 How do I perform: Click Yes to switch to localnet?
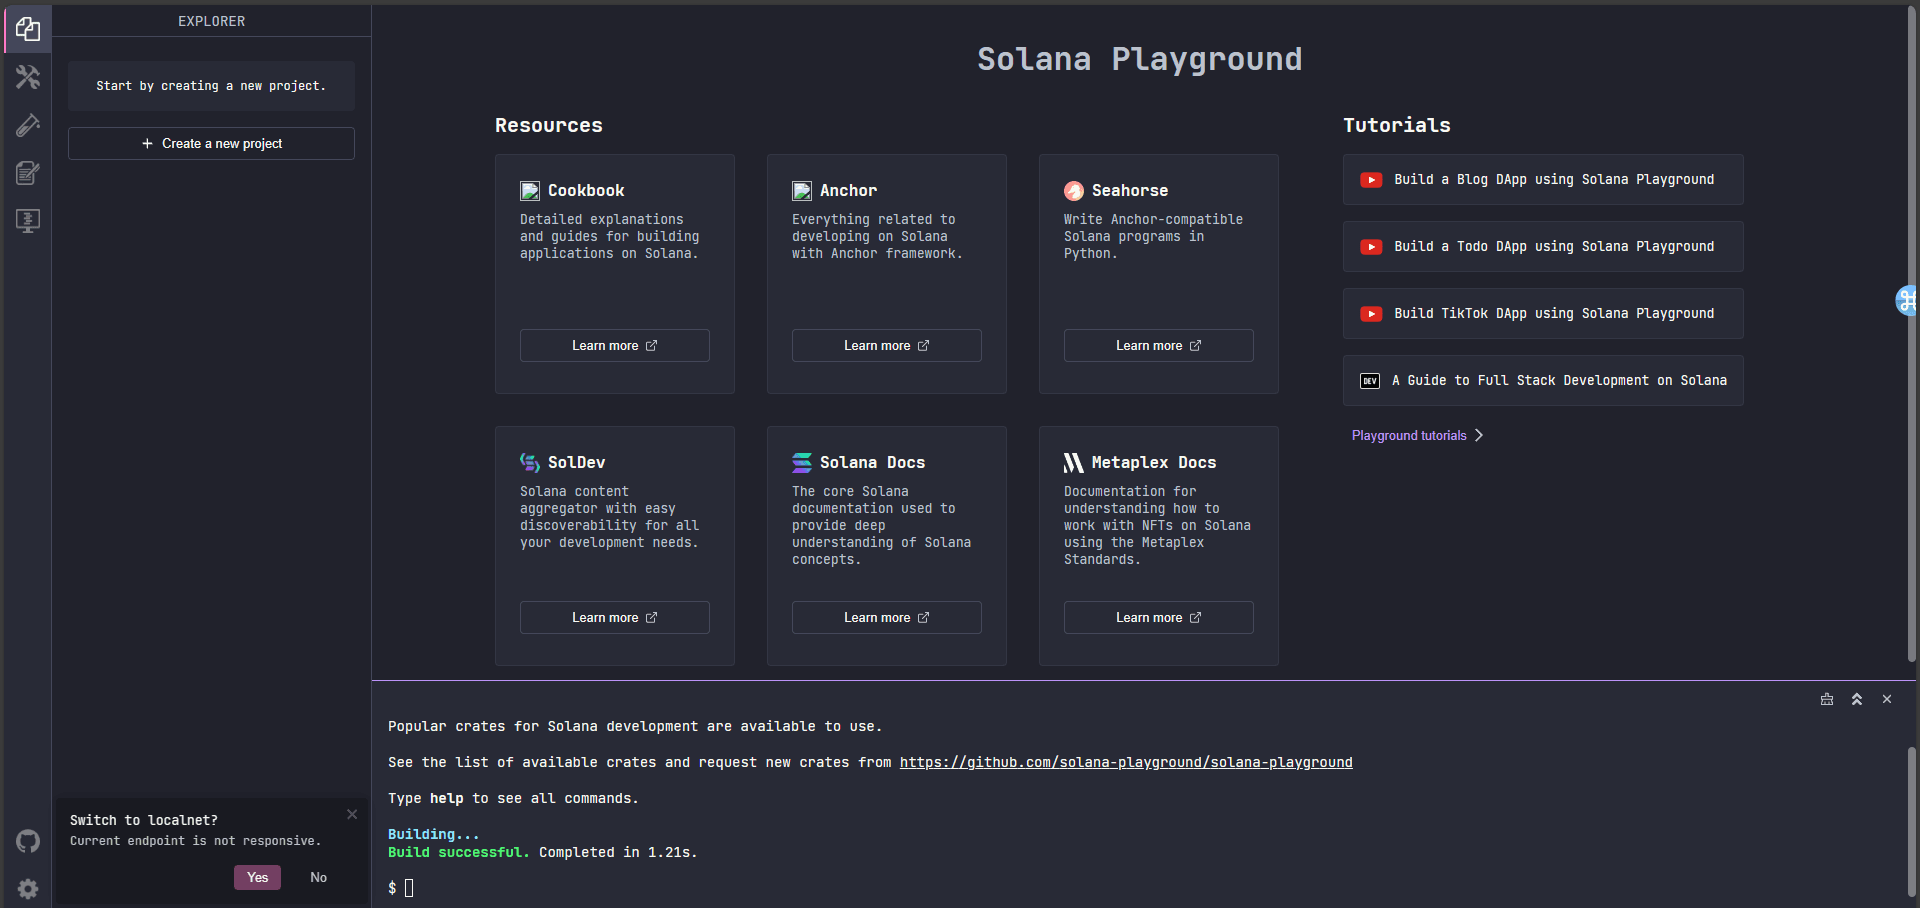coord(257,877)
